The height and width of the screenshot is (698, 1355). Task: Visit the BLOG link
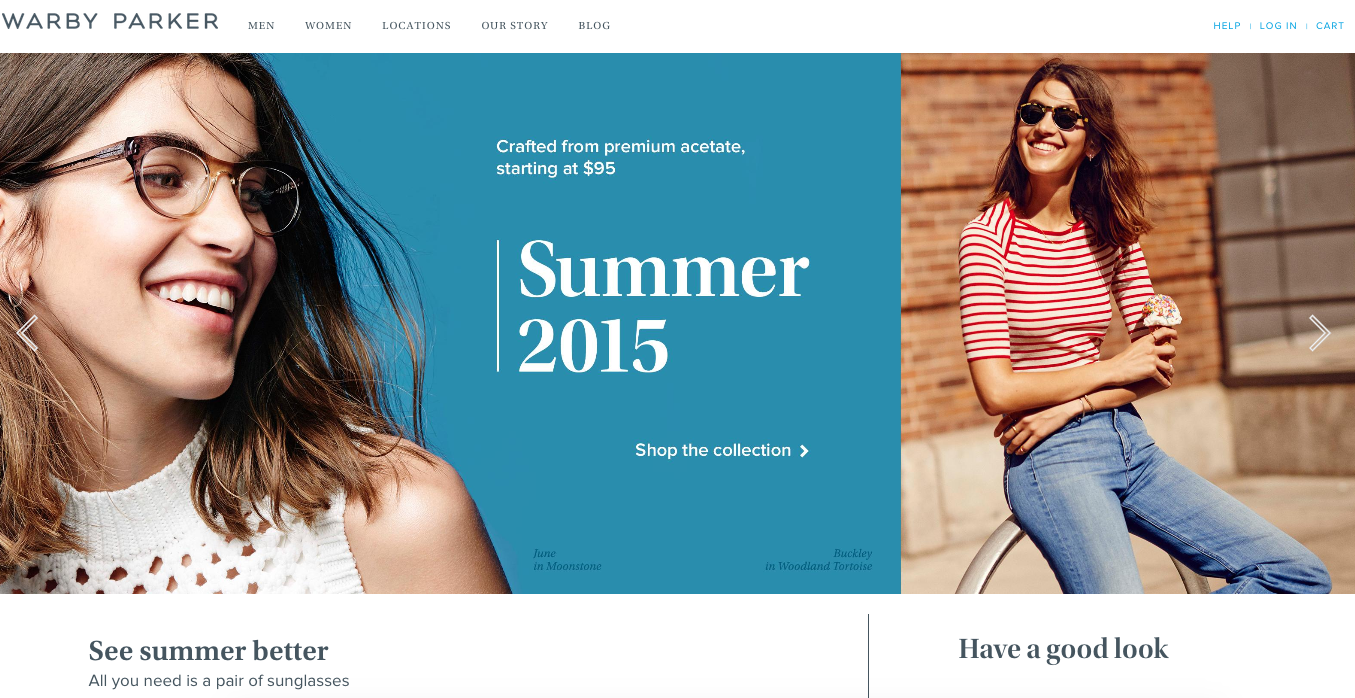(x=594, y=26)
